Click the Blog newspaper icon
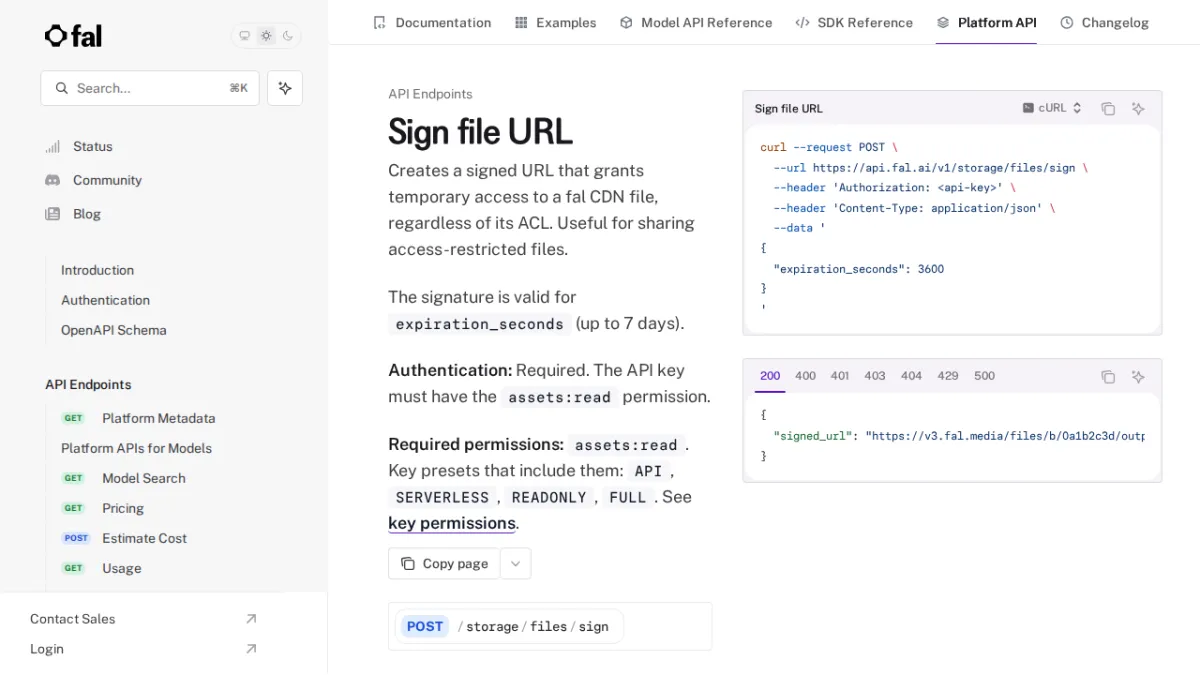The height and width of the screenshot is (675, 1200). [x=53, y=214]
